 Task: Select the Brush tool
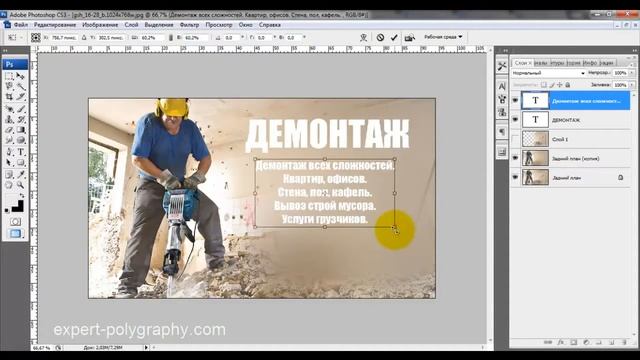coord(20,109)
